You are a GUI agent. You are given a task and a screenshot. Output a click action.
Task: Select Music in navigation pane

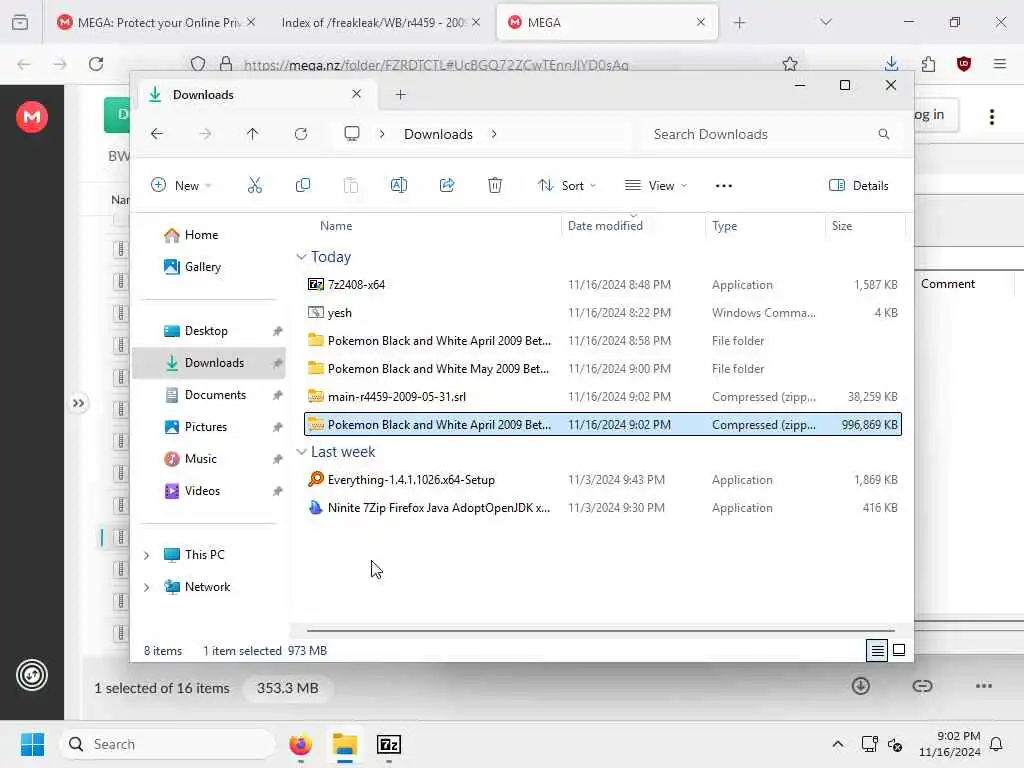tap(200, 458)
